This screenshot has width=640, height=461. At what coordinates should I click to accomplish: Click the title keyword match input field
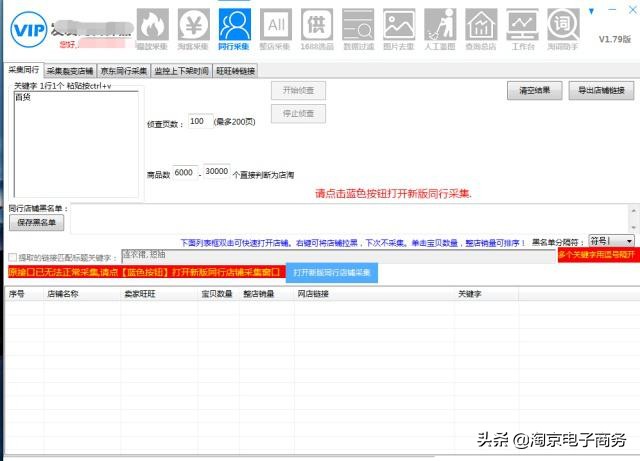(x=339, y=256)
